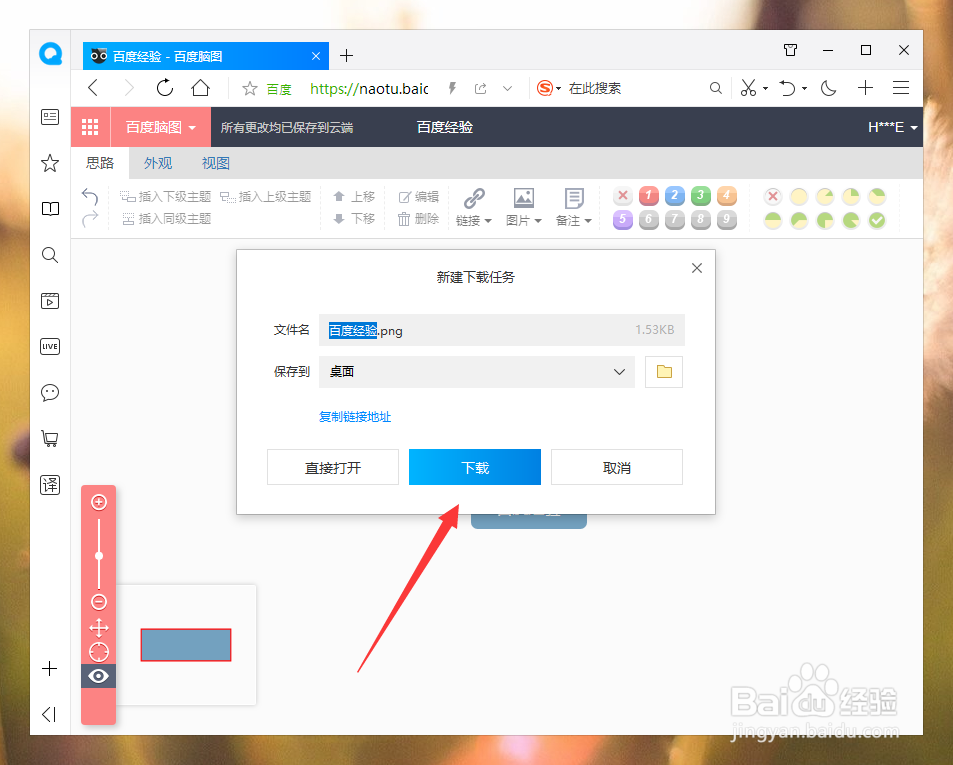Open the address bar history chevron
953x765 pixels.
507,89
